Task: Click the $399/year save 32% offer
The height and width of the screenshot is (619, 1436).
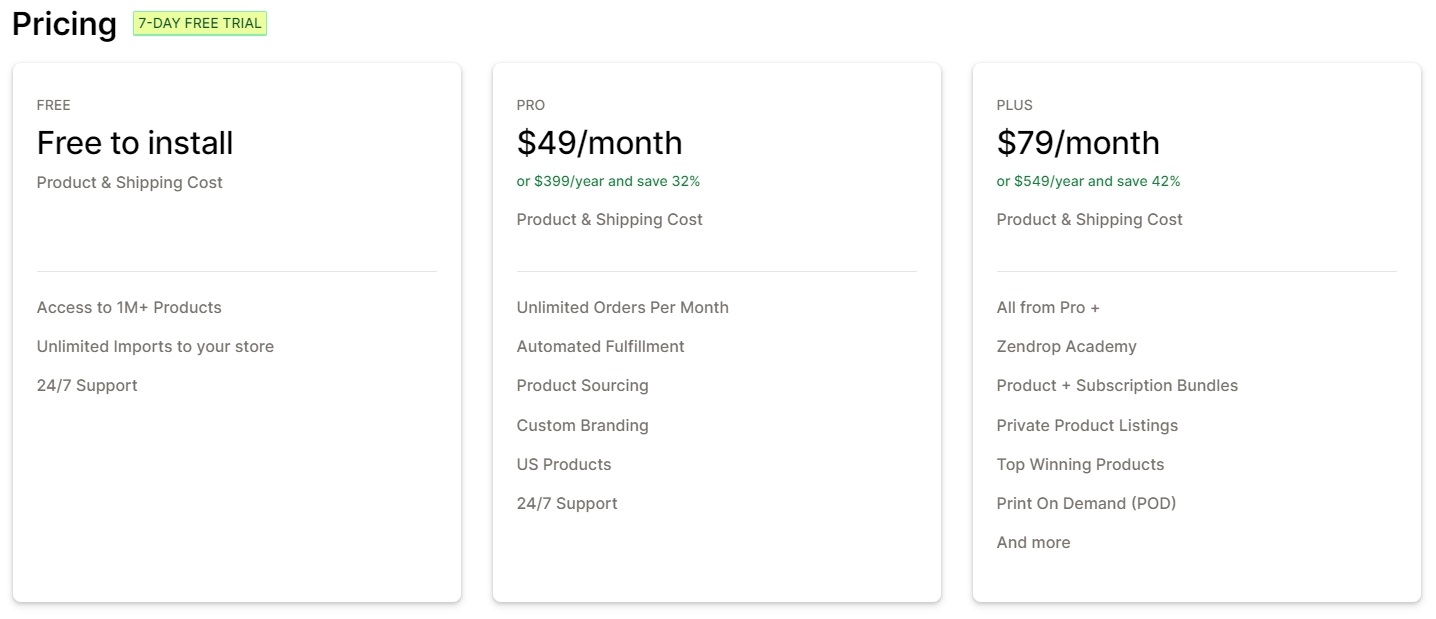Action: (x=608, y=181)
